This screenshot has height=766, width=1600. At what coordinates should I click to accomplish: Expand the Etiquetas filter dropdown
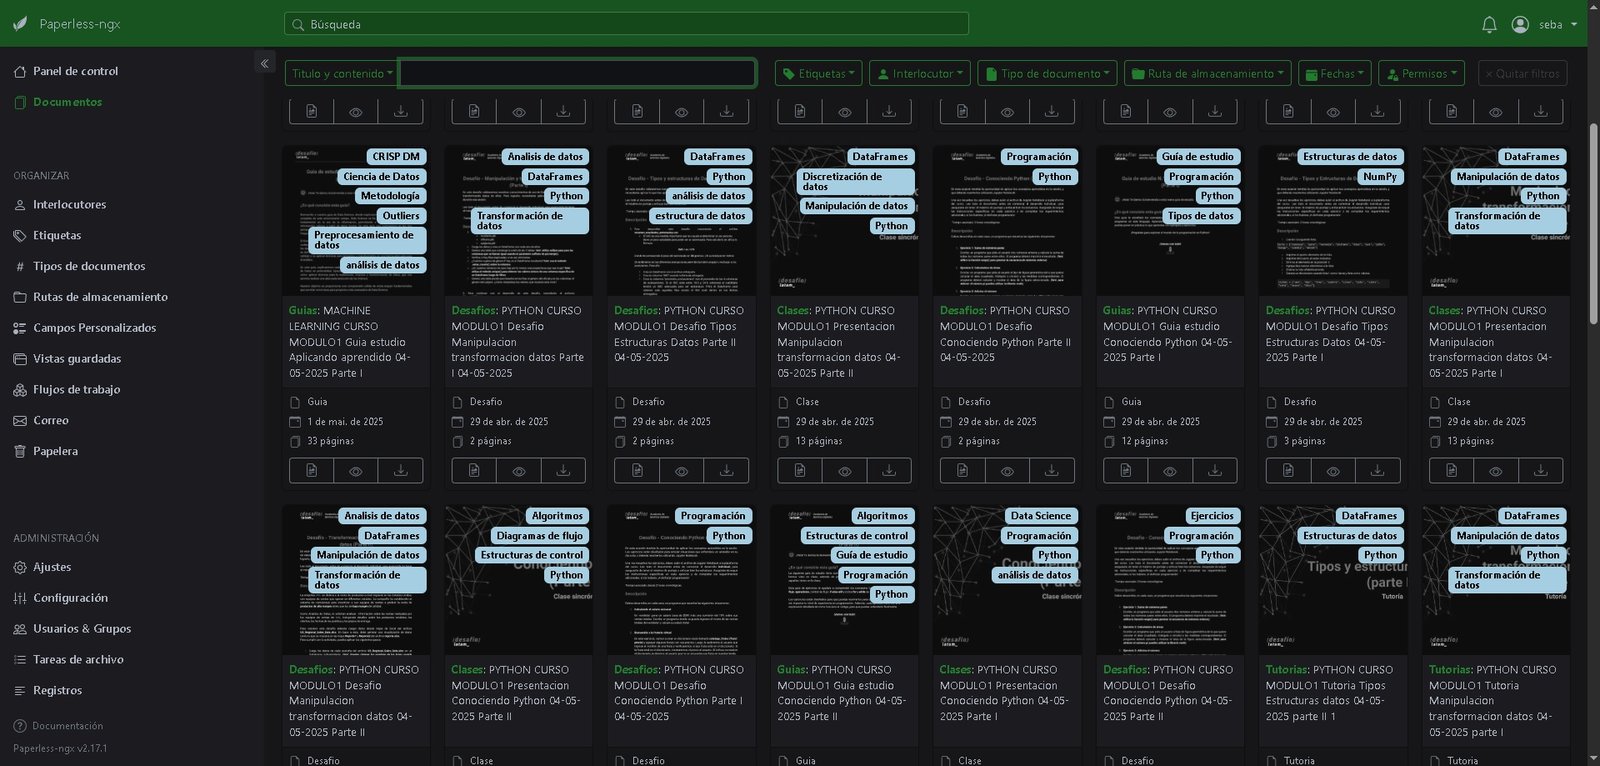click(x=819, y=73)
